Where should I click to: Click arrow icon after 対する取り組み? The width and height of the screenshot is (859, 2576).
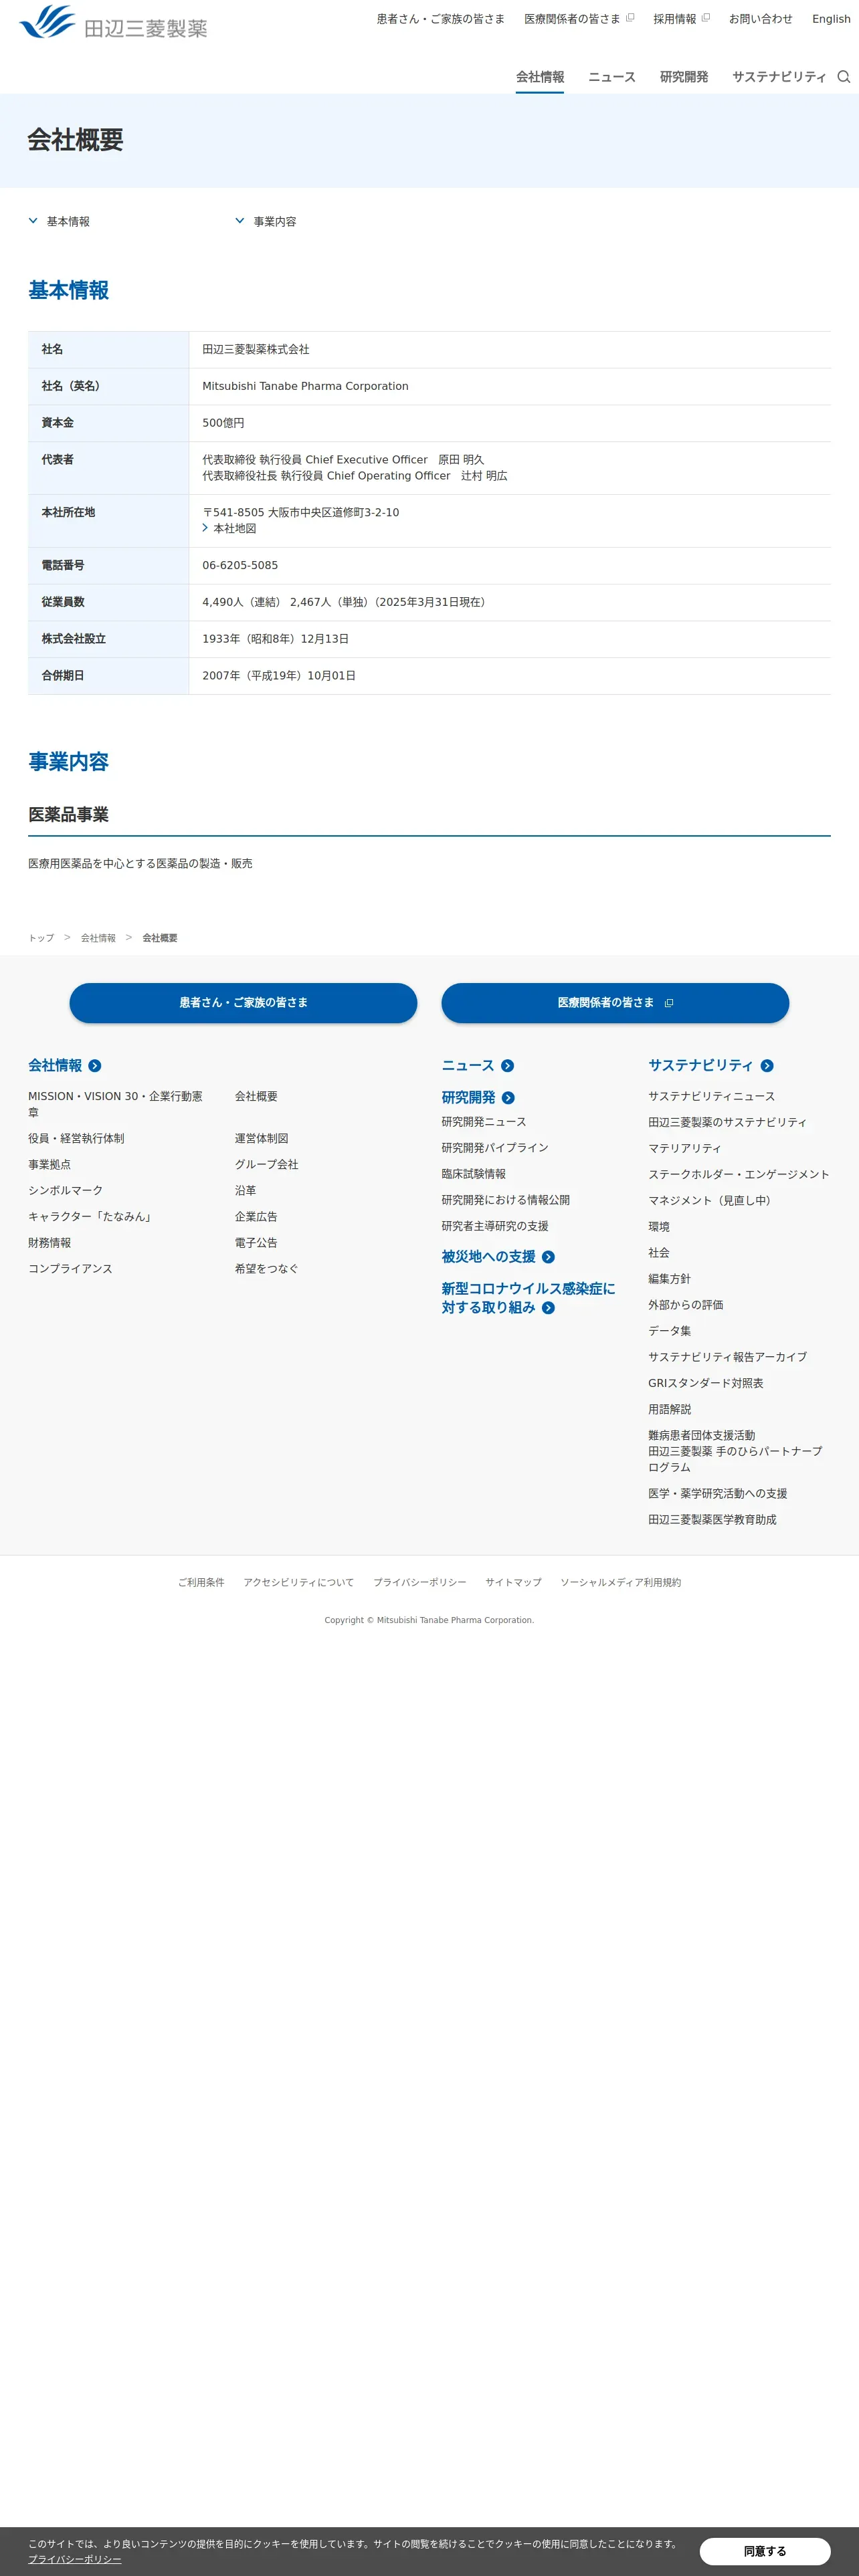coord(548,1308)
